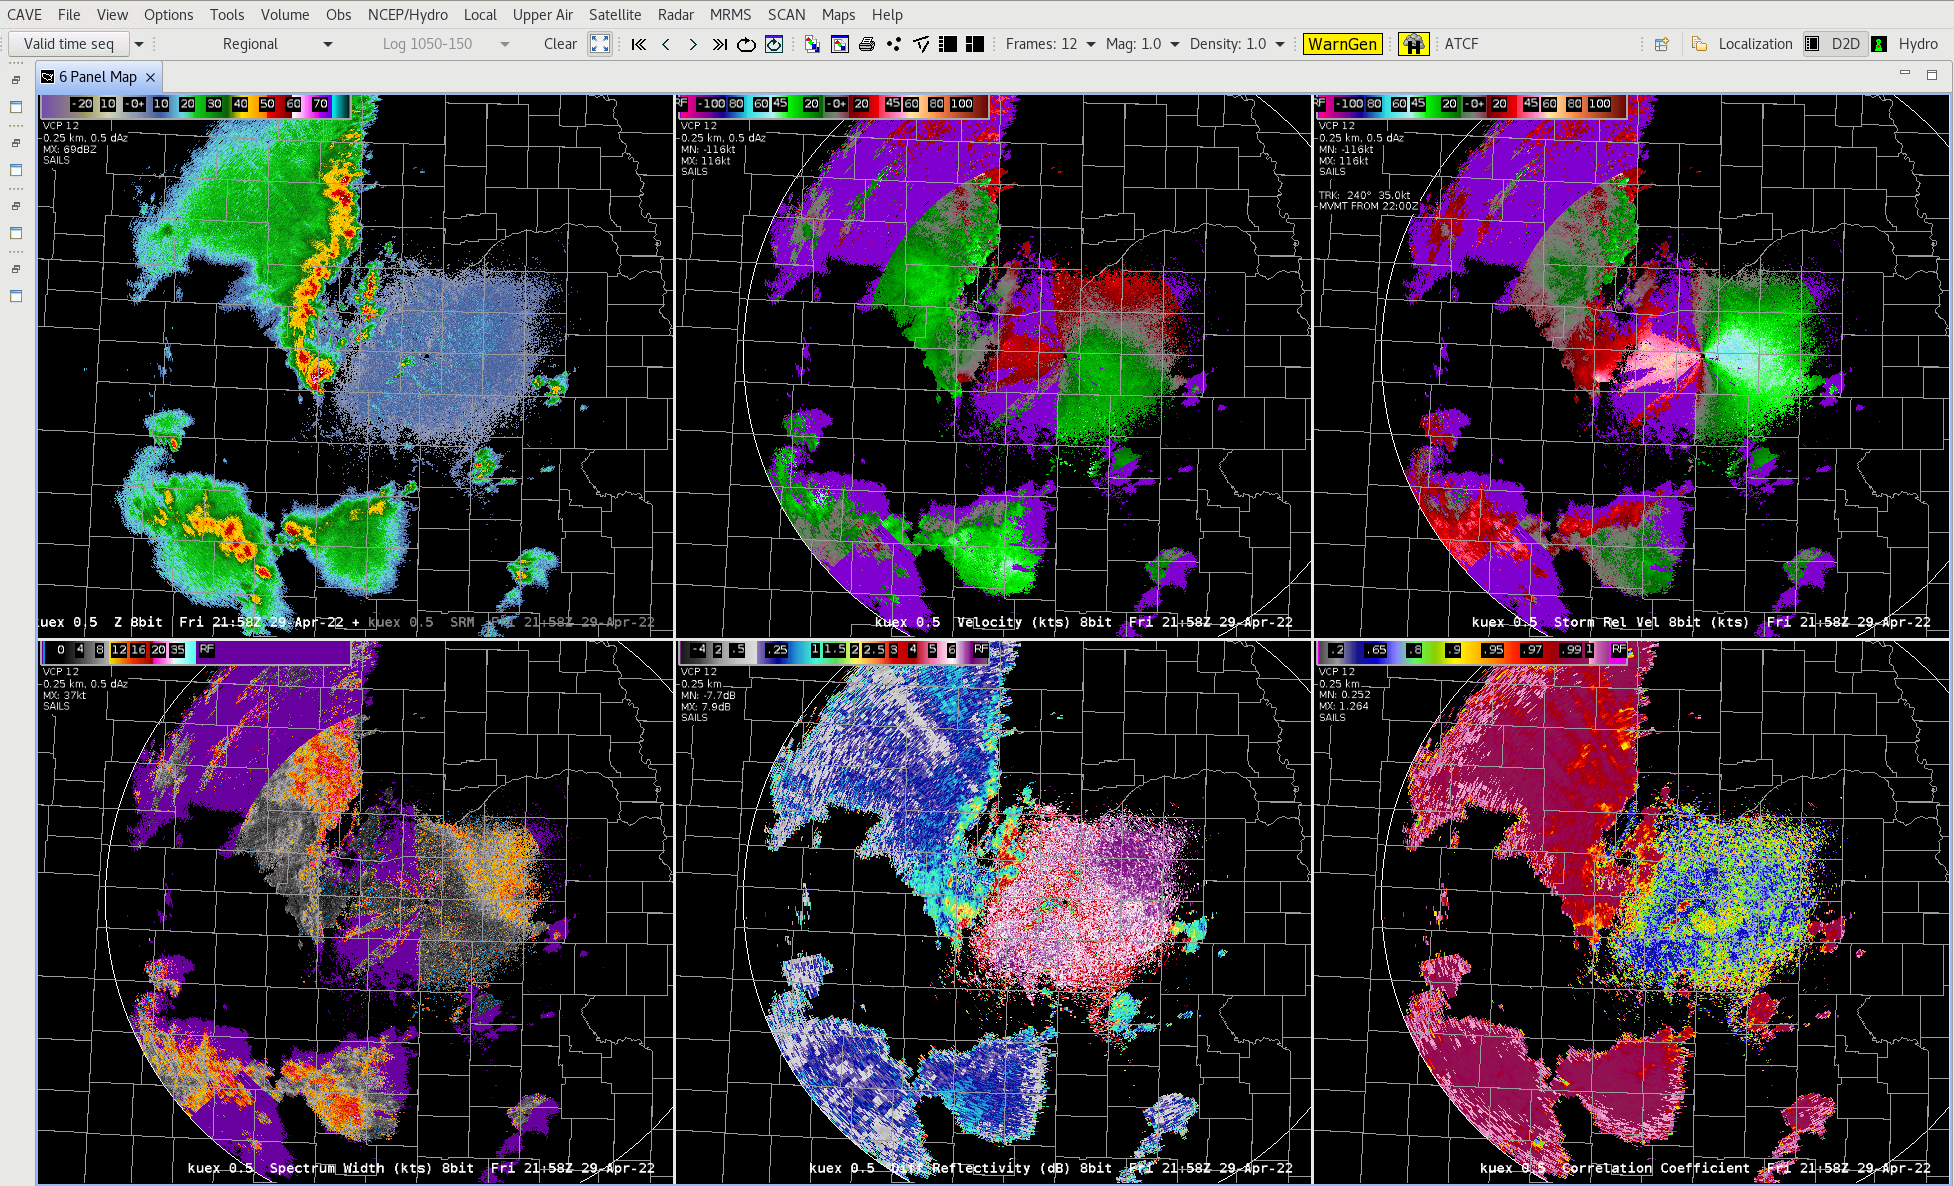Open the NCEP/Hydro menu
Screen dimensions: 1954x1186
(x=408, y=15)
